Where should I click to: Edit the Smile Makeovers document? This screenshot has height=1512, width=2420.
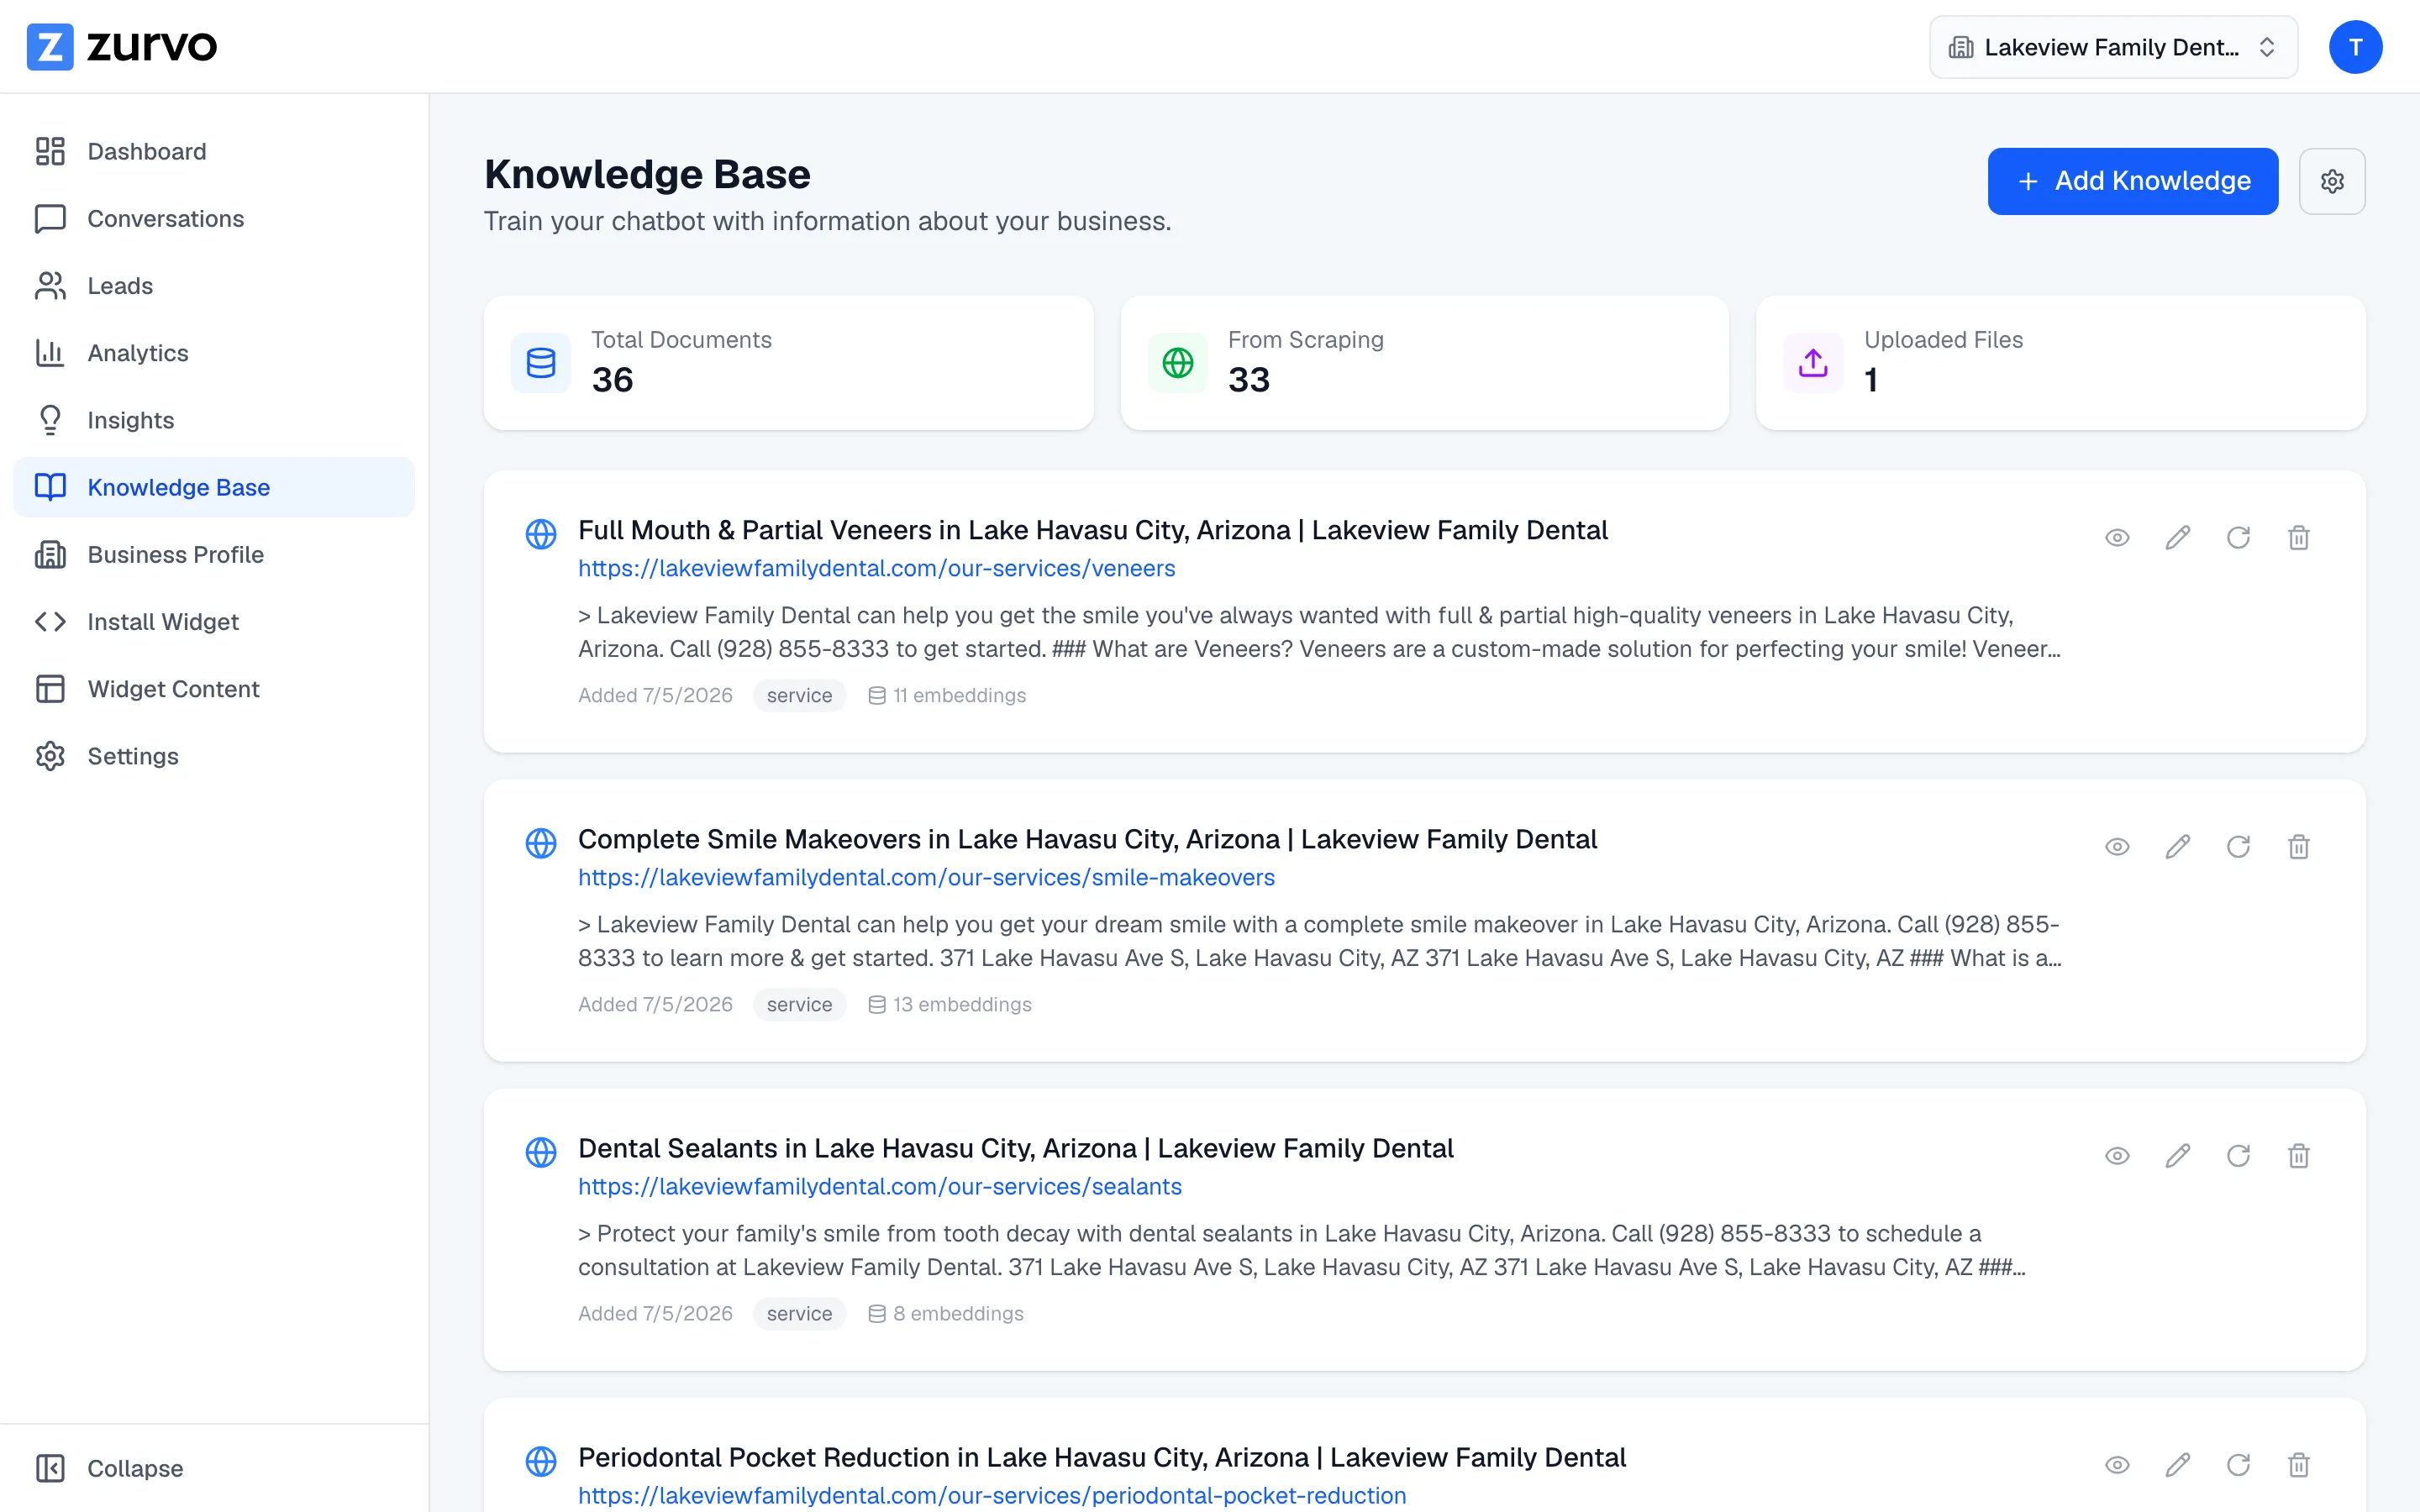point(2178,847)
